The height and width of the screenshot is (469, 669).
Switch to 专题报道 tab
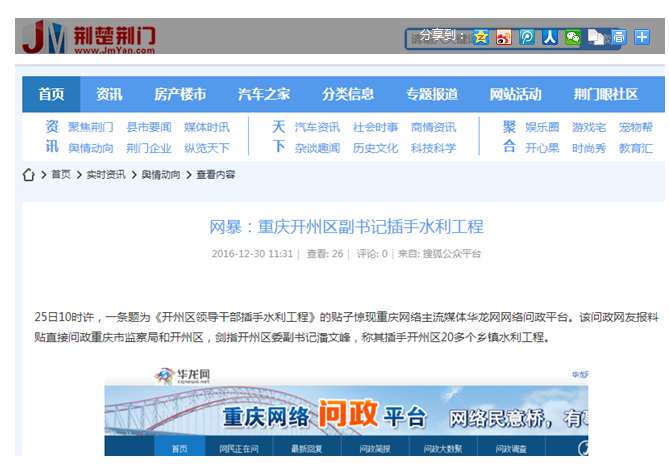[432, 95]
